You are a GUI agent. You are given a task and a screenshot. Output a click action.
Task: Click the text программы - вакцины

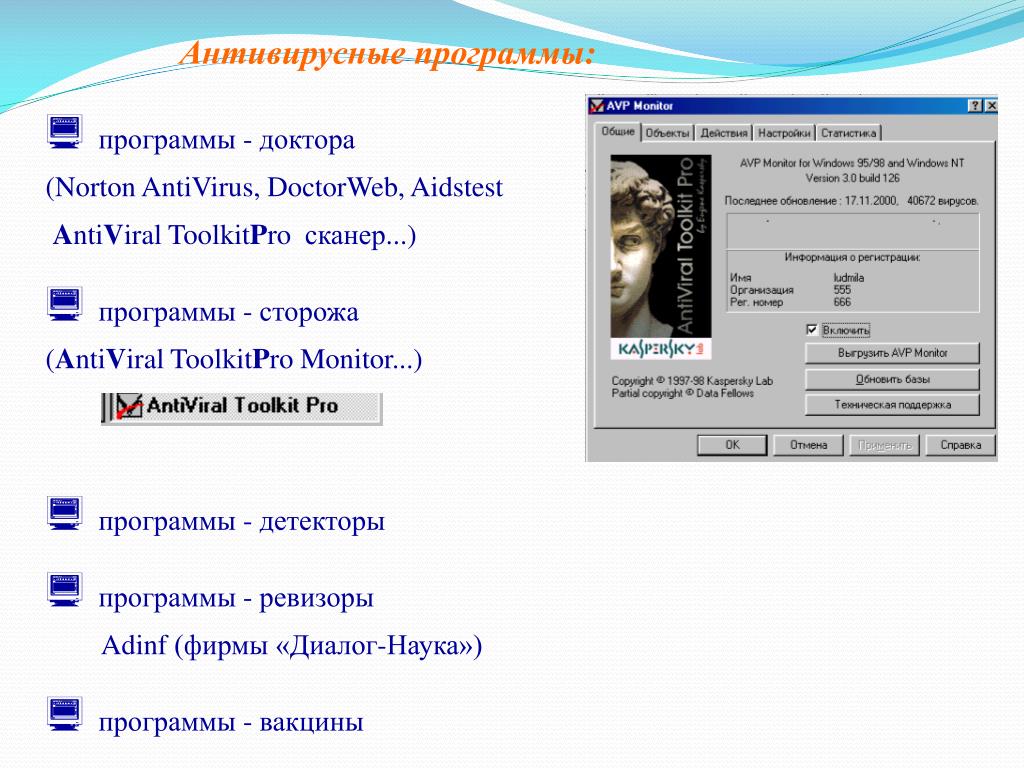[231, 722]
